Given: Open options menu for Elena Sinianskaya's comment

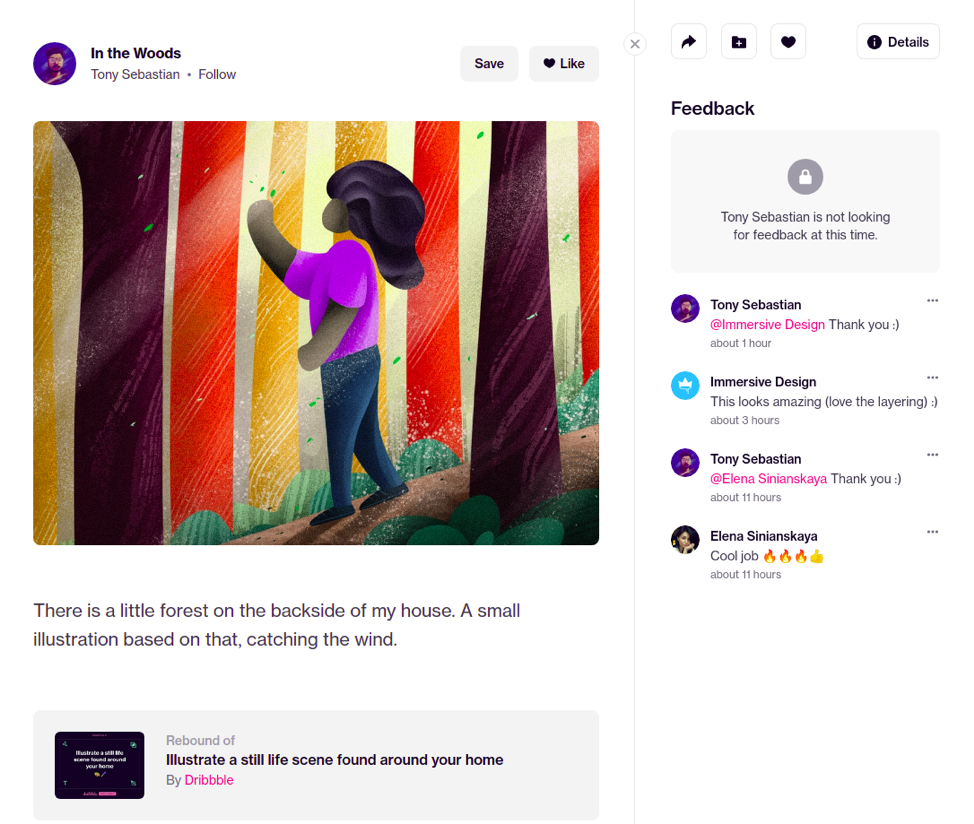Looking at the screenshot, I should 932,532.
